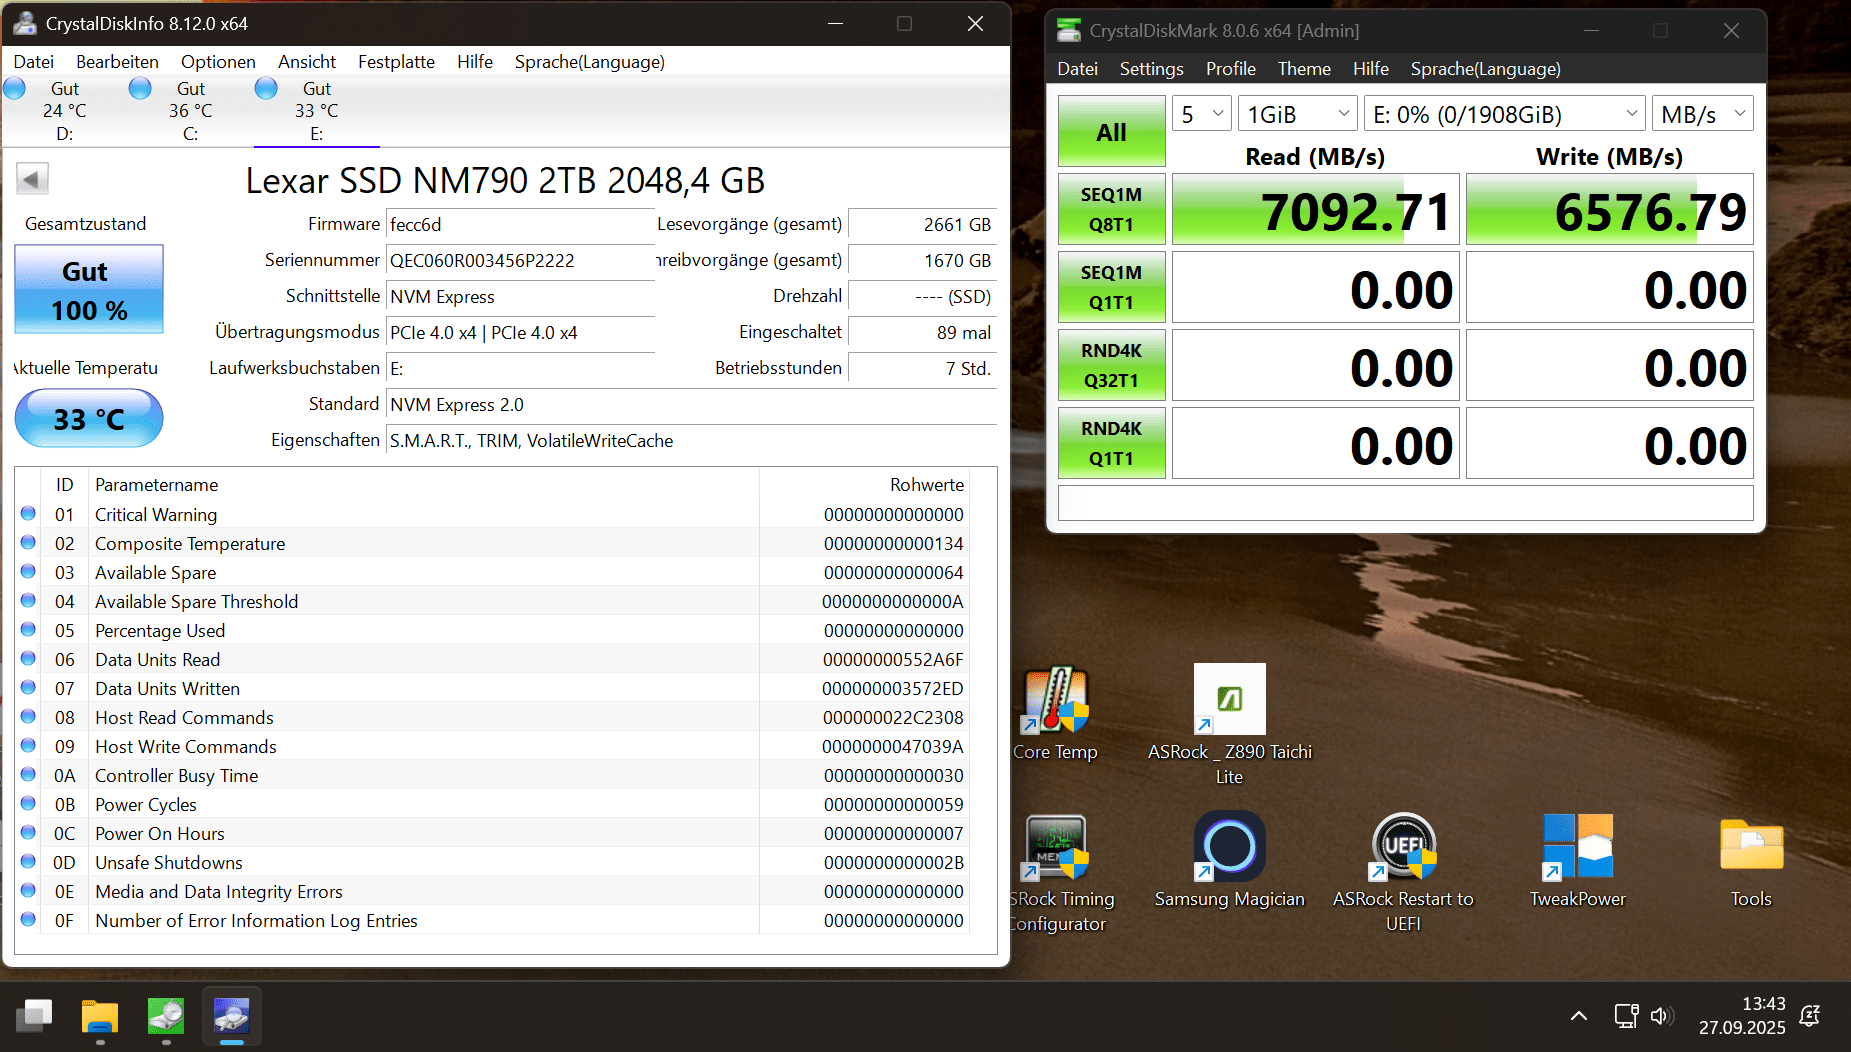The height and width of the screenshot is (1052, 1851).
Task: Open unit dropdown showing MB/s
Action: click(1703, 114)
